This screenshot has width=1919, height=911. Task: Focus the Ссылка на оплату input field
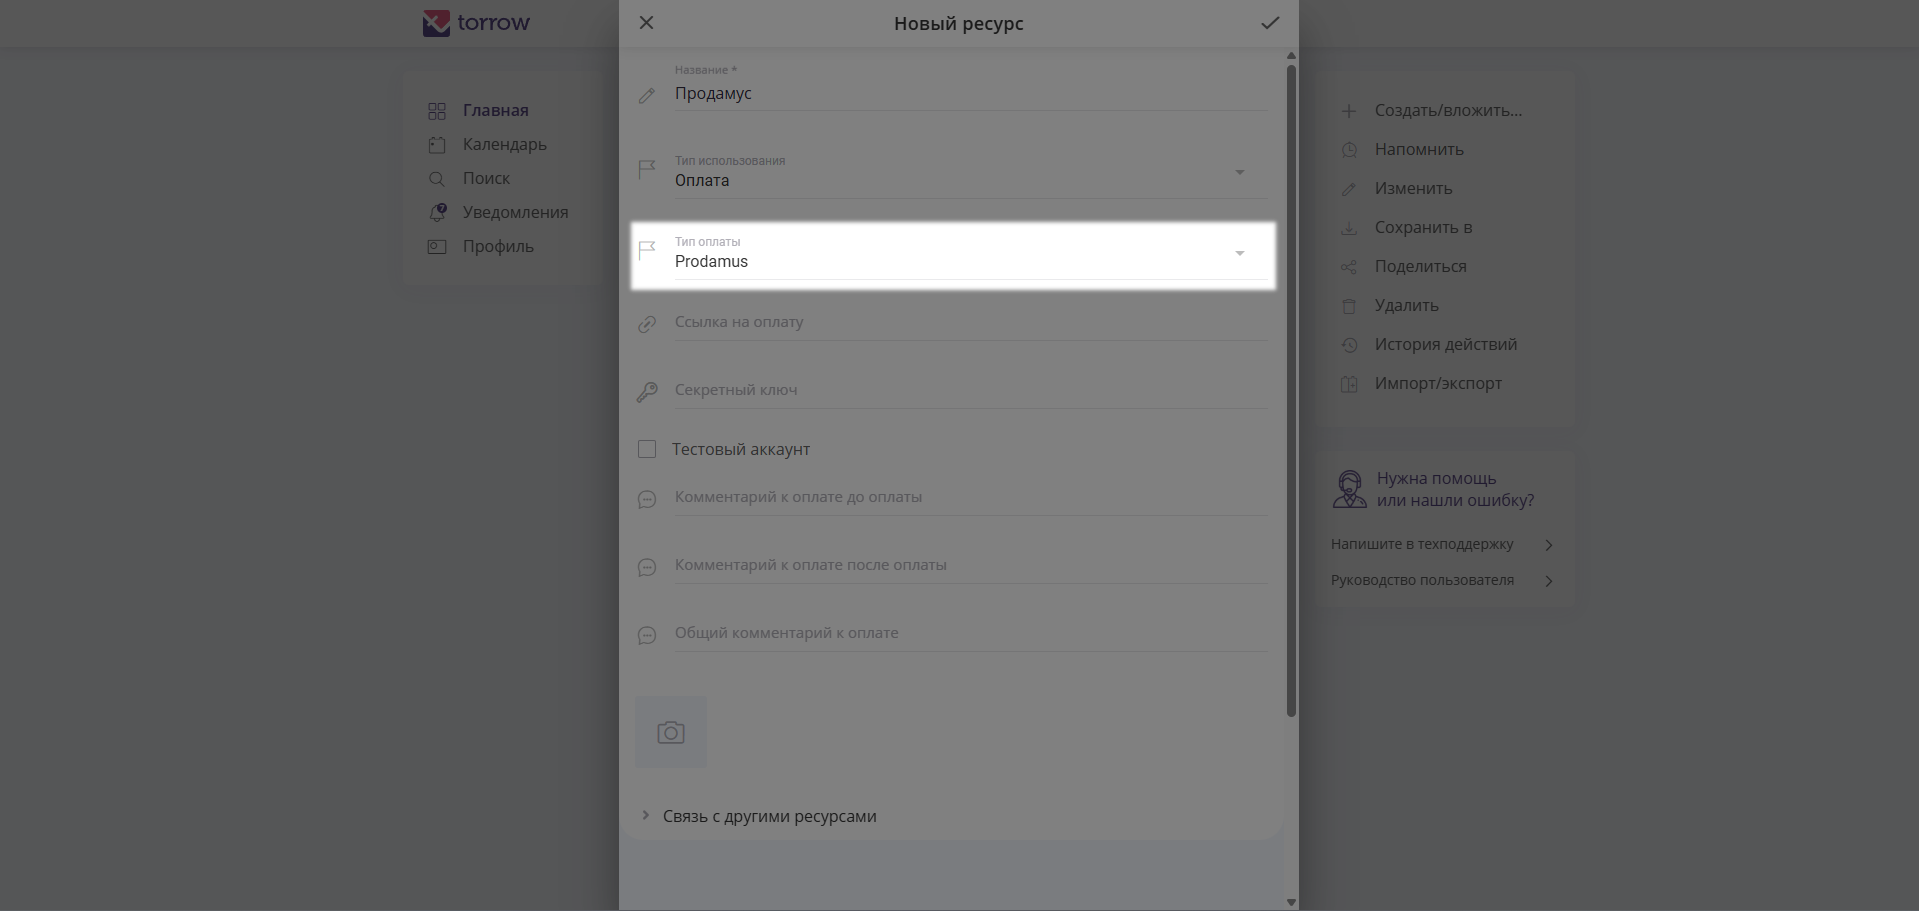[970, 322]
